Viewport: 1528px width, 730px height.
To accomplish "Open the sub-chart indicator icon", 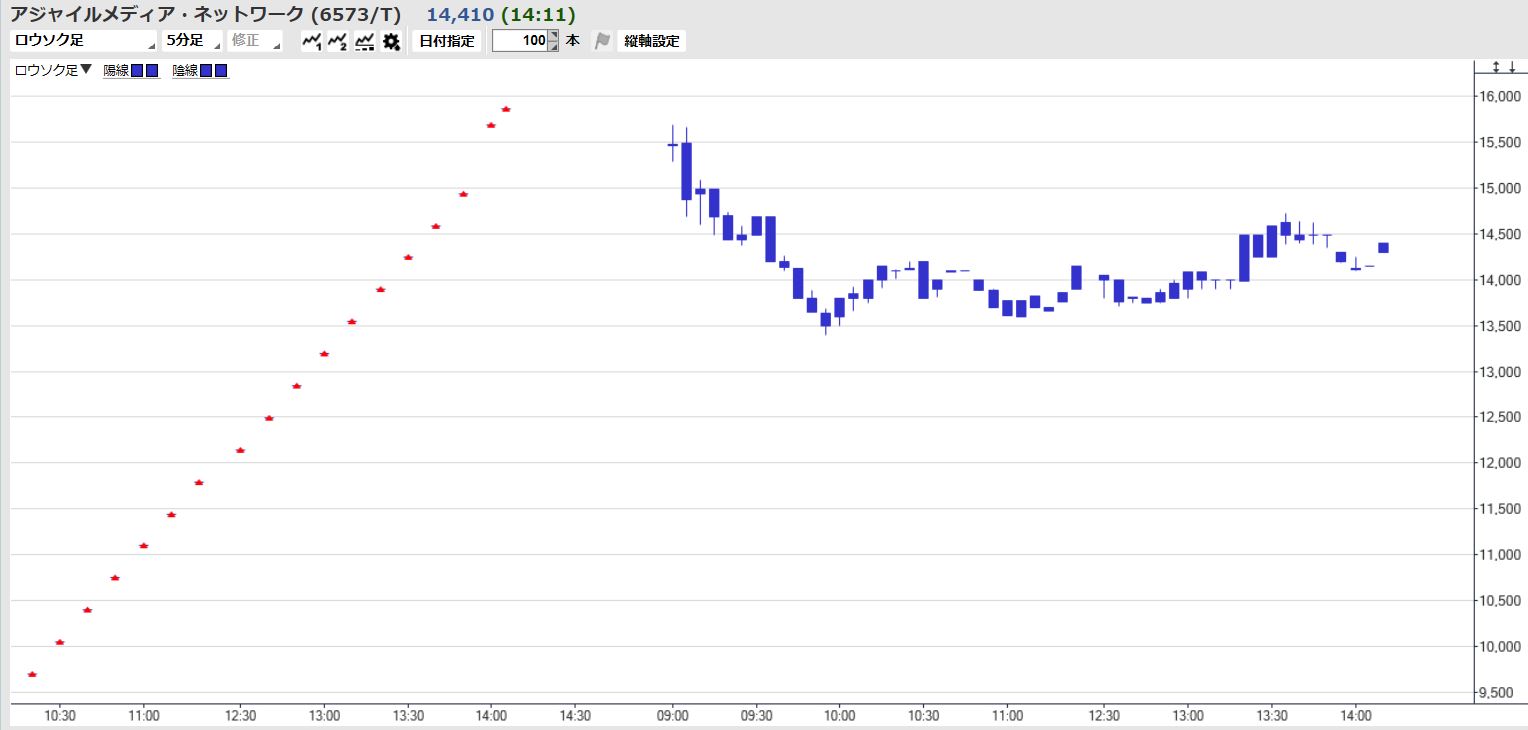I will pyautogui.click(x=365, y=41).
